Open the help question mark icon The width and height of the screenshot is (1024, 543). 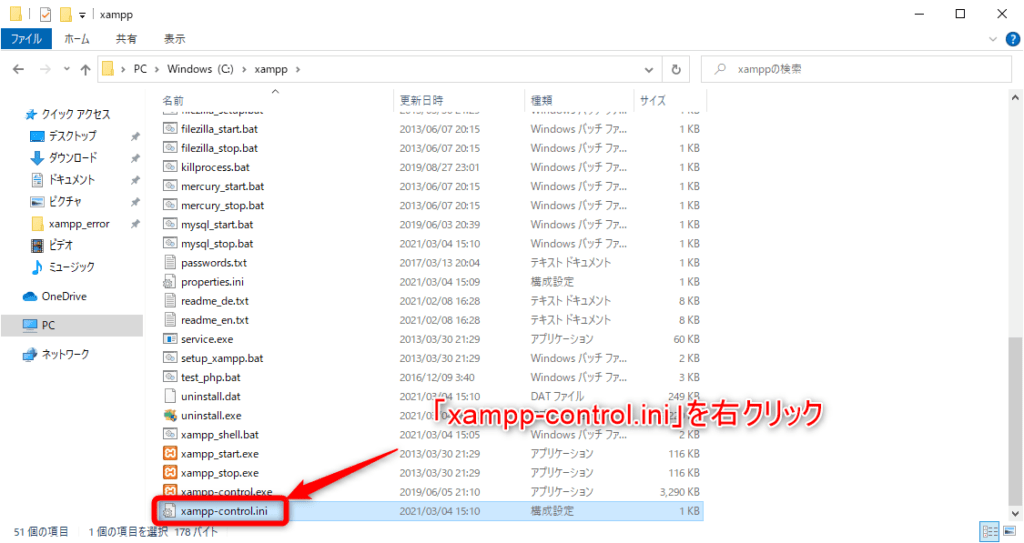pos(1013,39)
